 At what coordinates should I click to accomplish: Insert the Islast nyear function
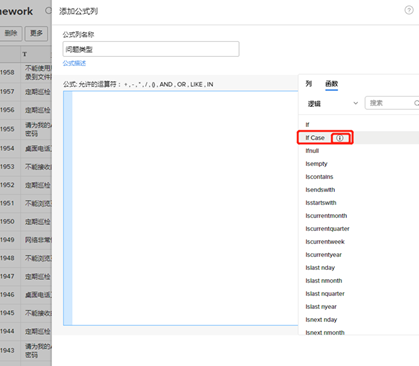pos(321,307)
